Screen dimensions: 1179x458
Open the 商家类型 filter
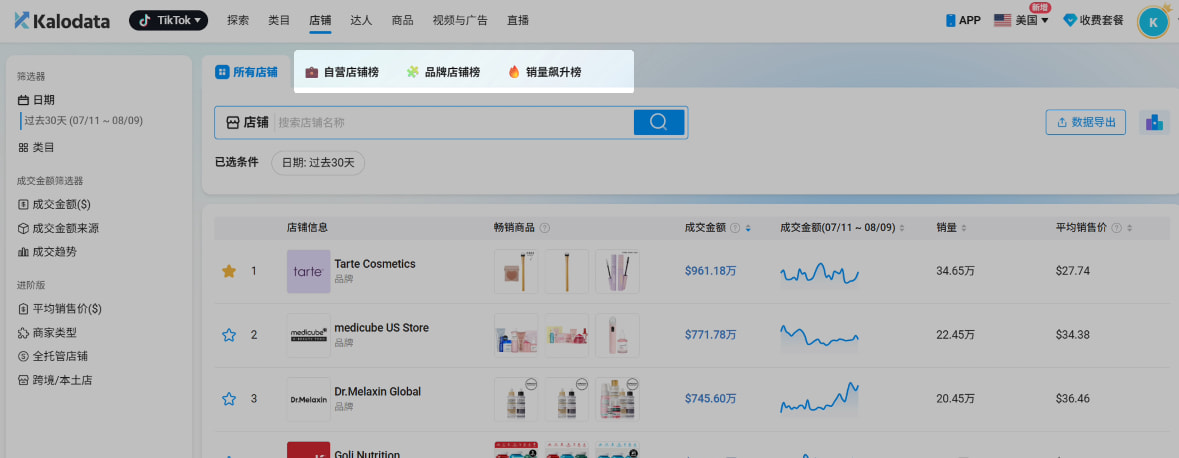47,332
